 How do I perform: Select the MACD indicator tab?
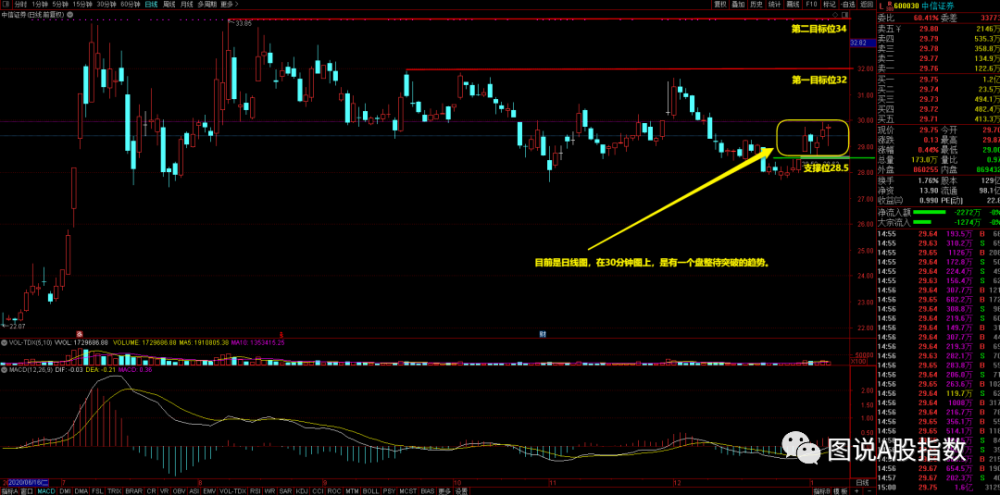47,491
